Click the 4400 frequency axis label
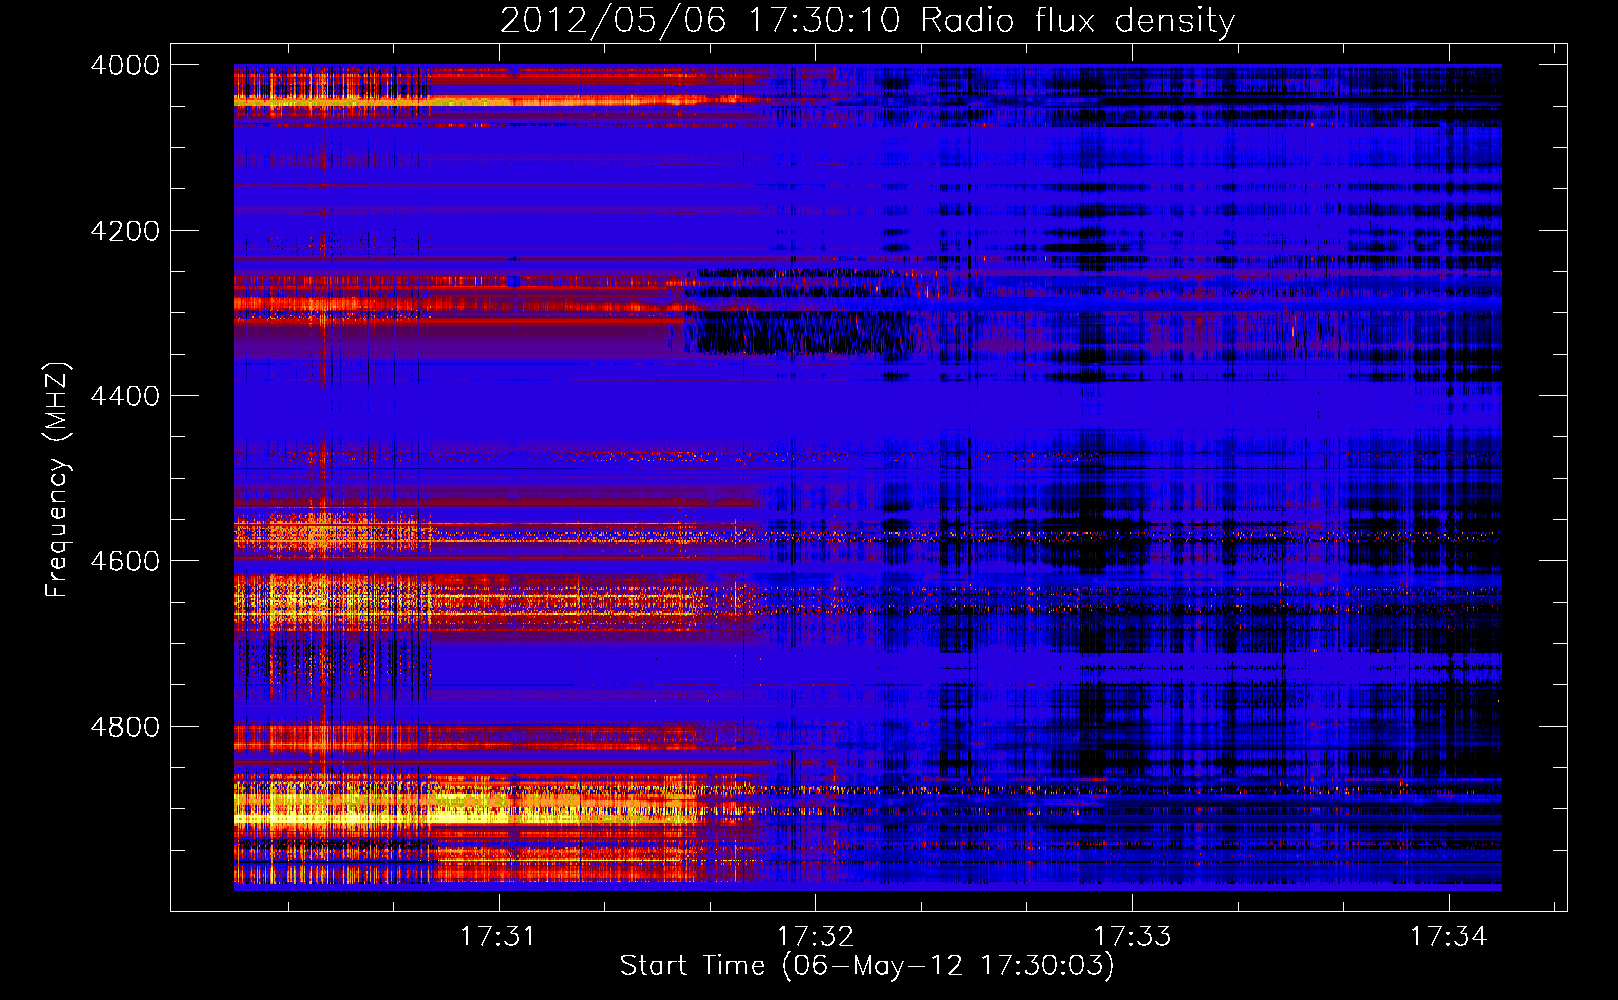Image resolution: width=1618 pixels, height=1000 pixels. 125,396
